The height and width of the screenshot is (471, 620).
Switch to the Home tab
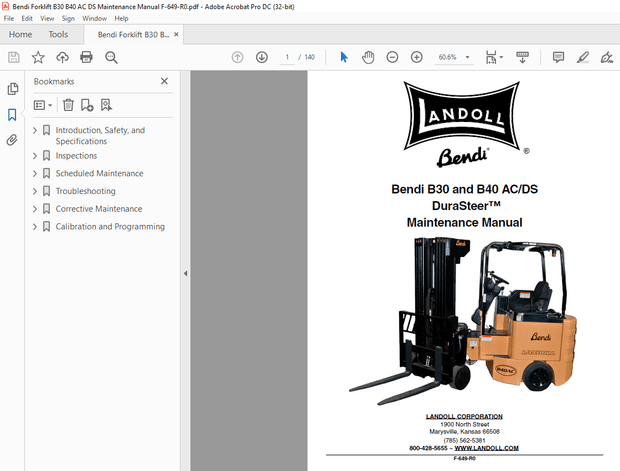tap(20, 34)
